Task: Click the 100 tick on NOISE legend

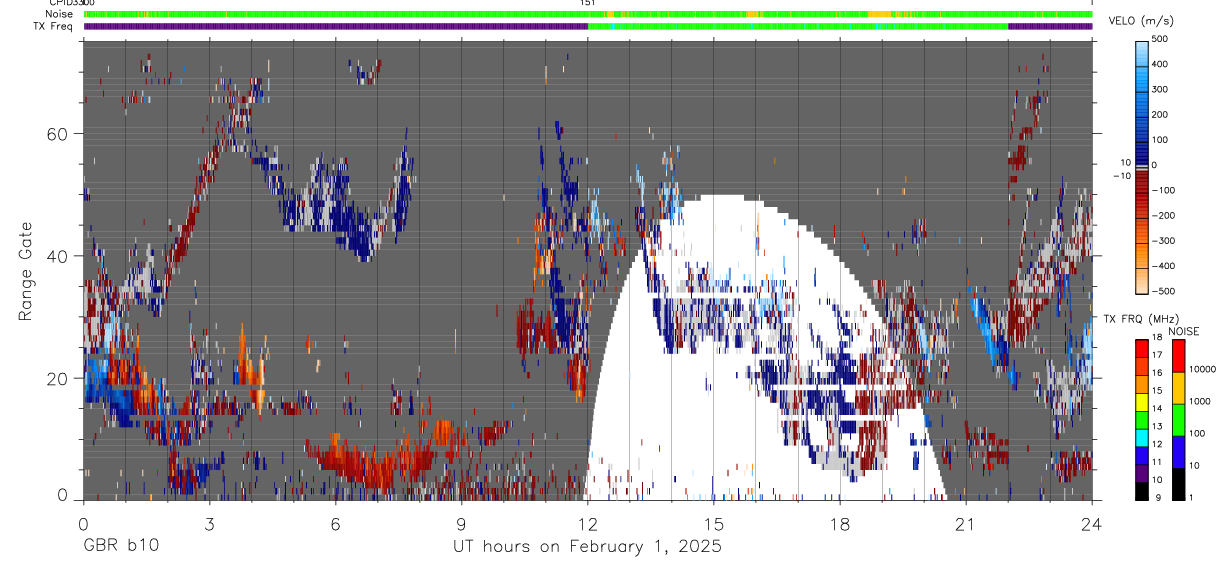Action: [x=1197, y=433]
